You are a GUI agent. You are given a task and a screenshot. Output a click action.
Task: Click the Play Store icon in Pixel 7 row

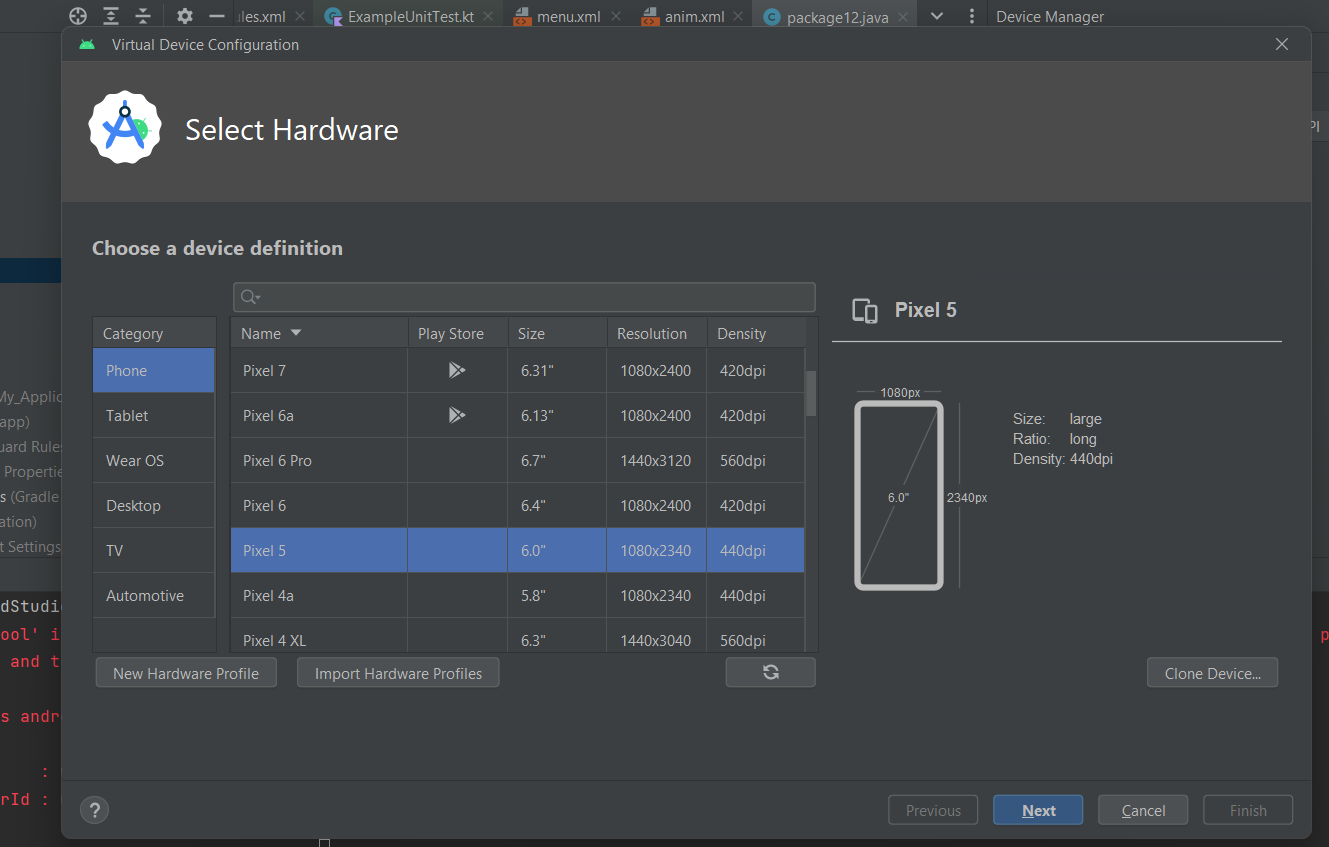click(x=457, y=370)
